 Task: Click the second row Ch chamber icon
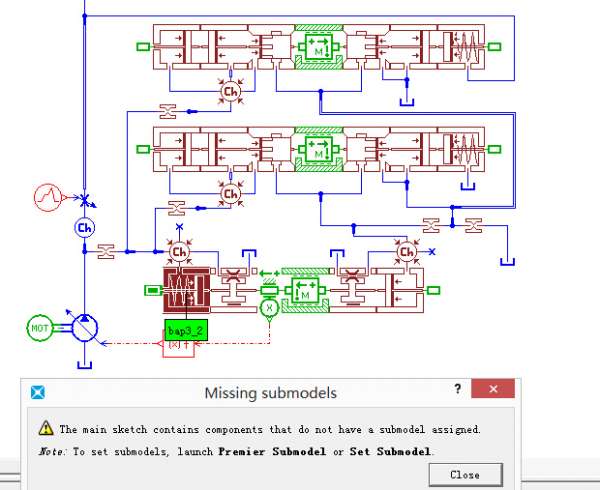click(231, 193)
